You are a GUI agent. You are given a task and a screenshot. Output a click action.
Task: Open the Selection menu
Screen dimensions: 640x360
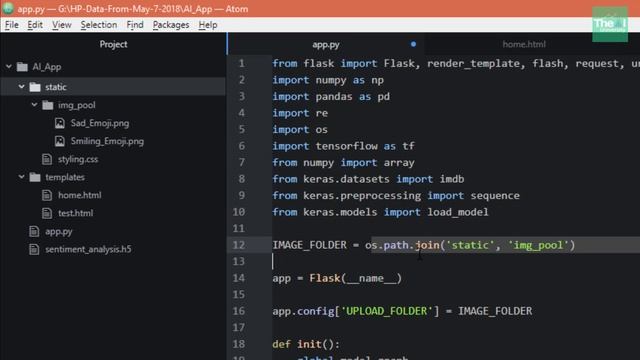(99, 25)
